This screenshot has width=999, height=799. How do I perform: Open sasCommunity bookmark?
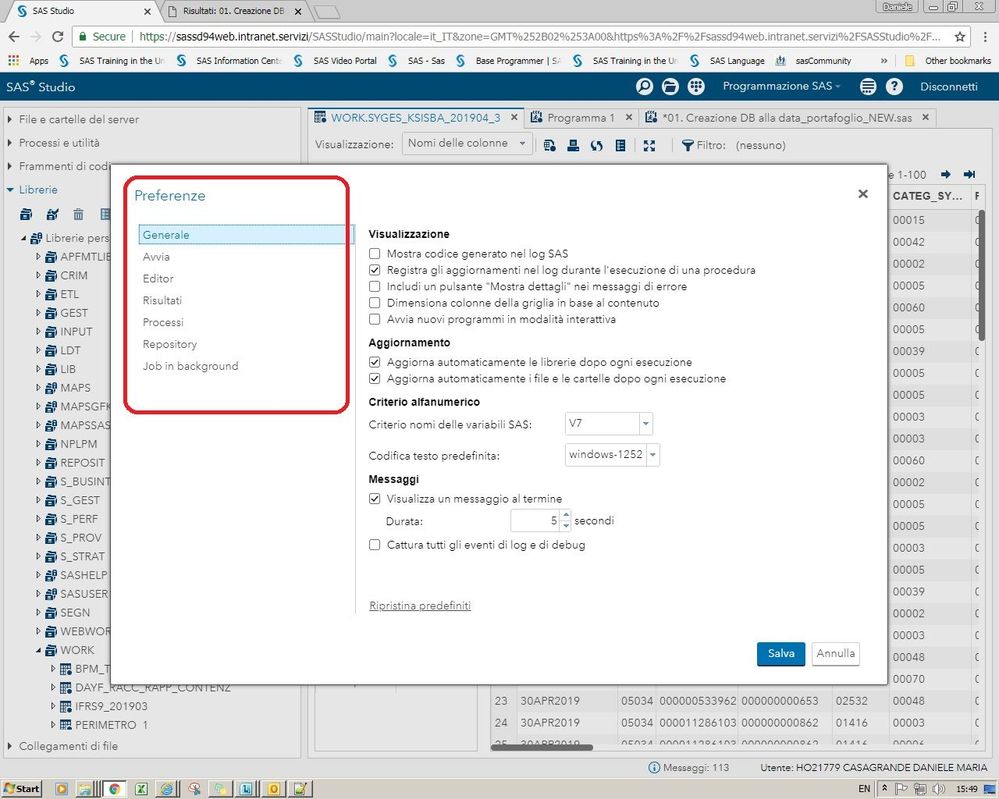pos(814,61)
